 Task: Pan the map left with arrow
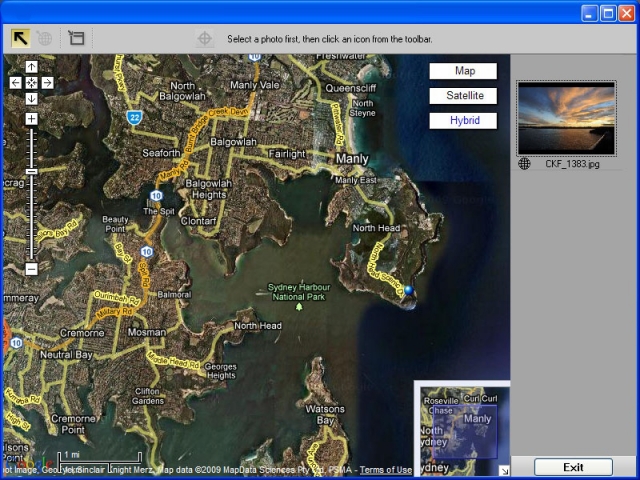[16, 83]
